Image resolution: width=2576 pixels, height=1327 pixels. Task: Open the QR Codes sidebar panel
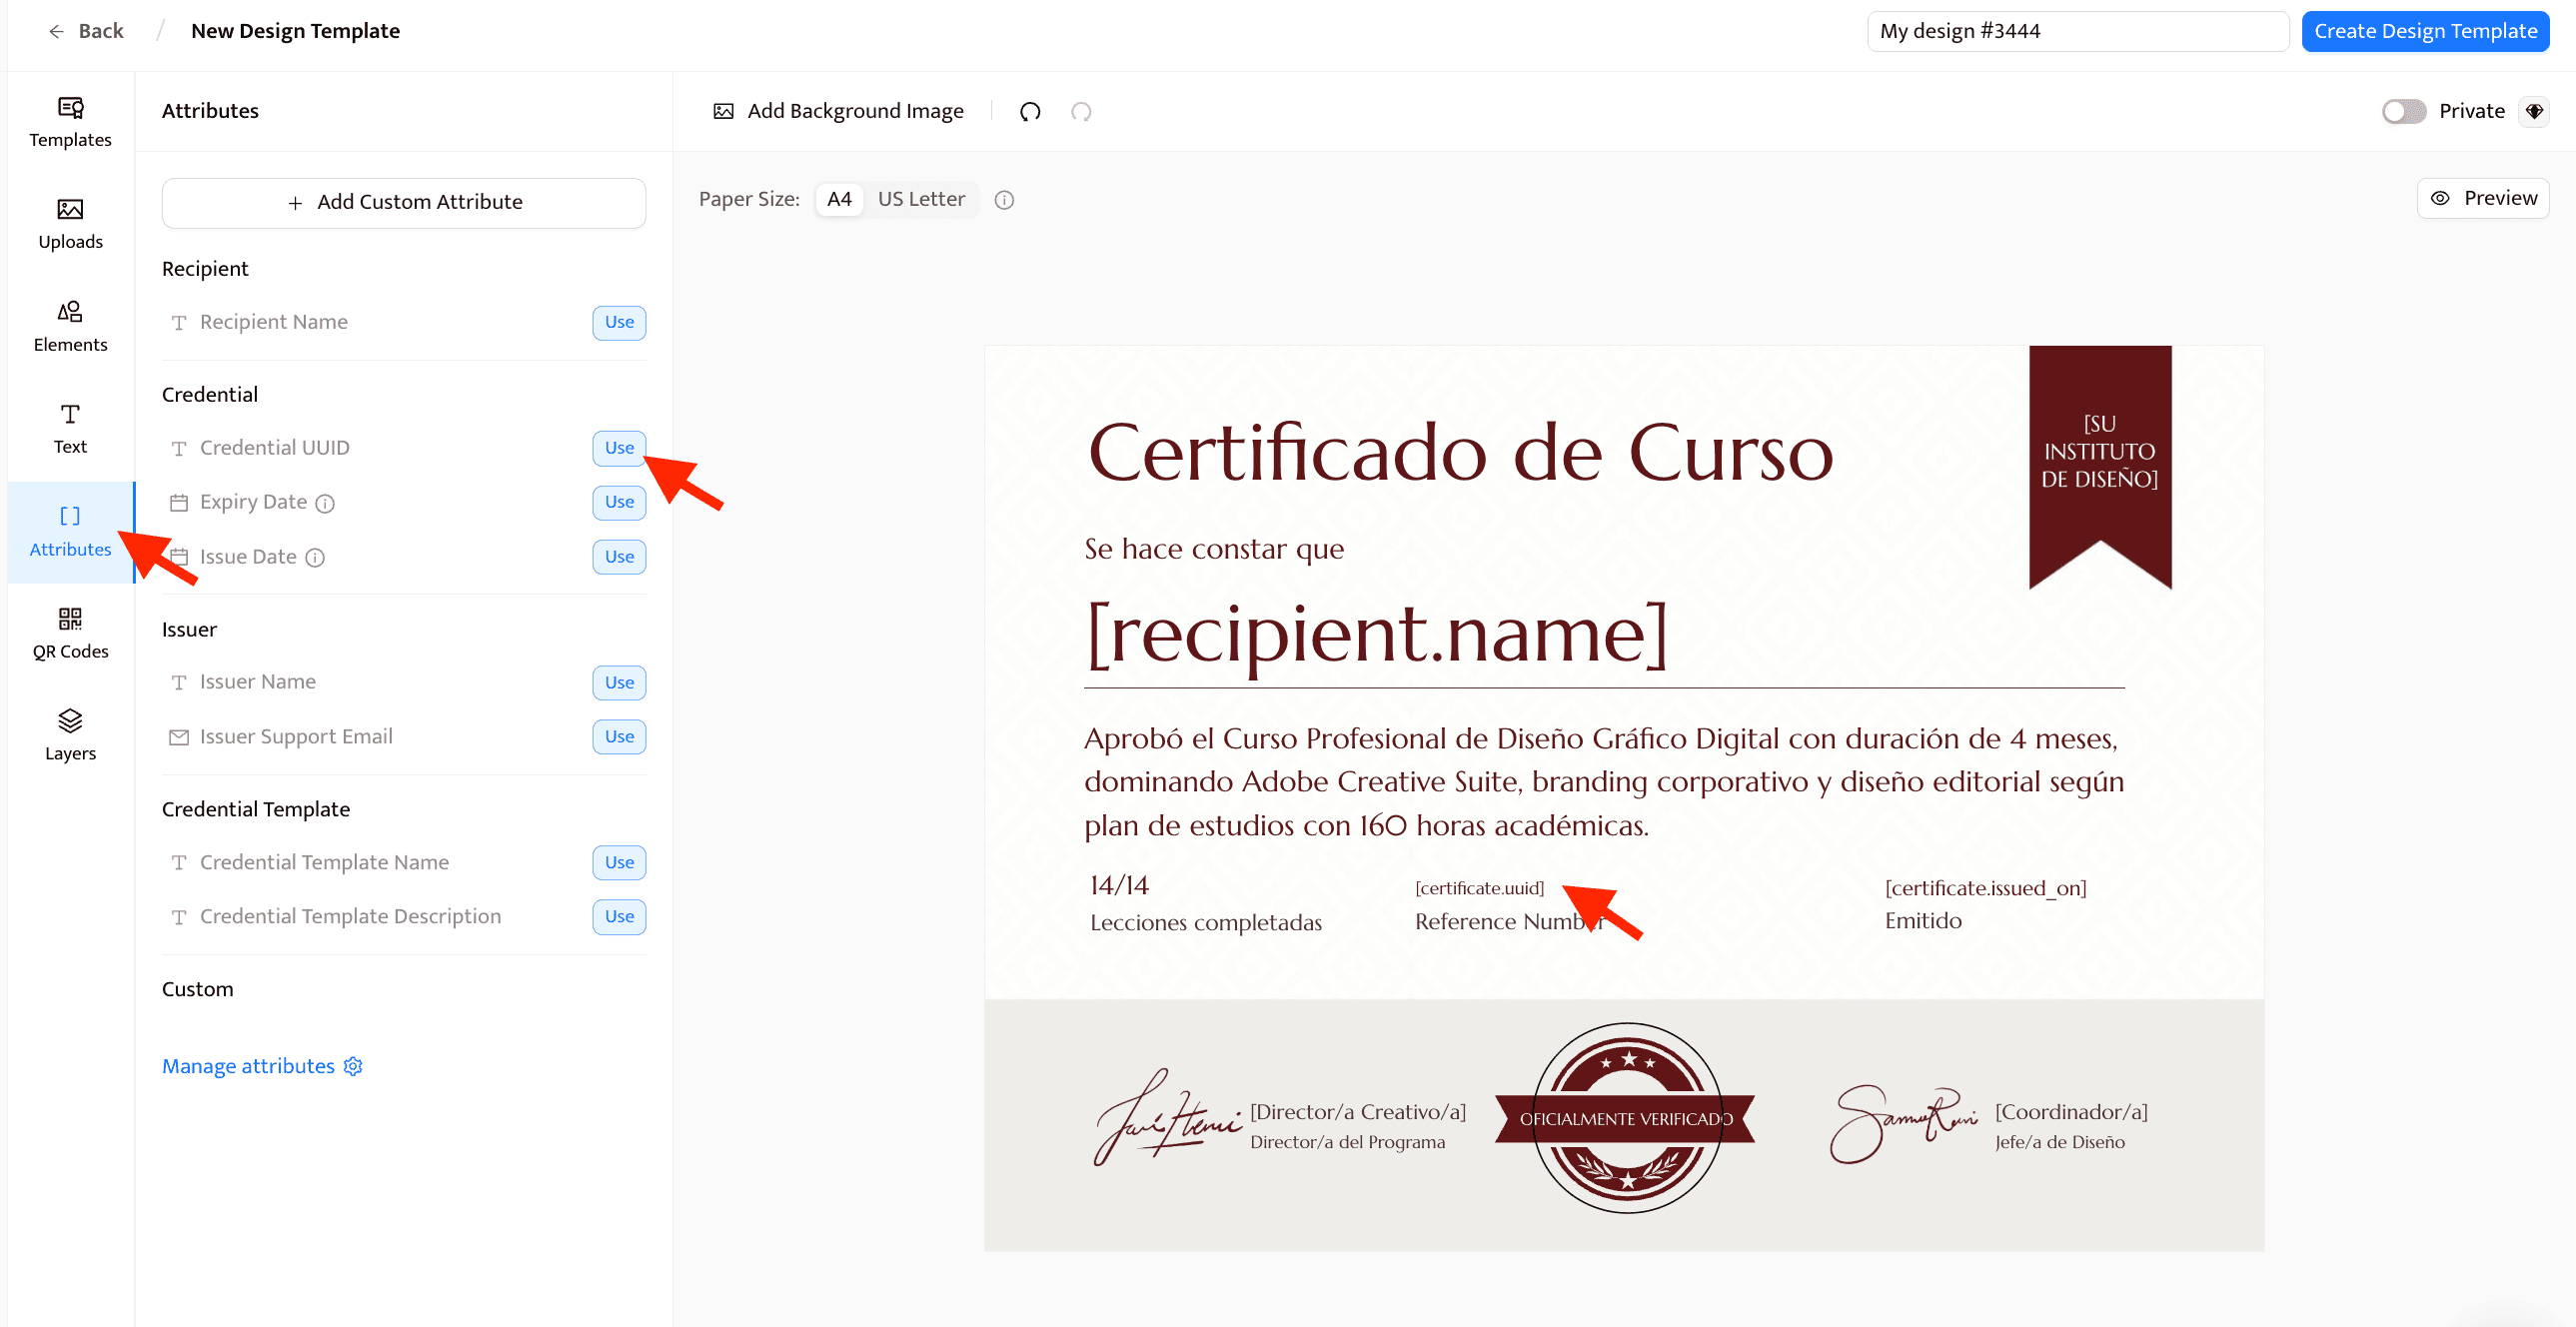click(70, 634)
